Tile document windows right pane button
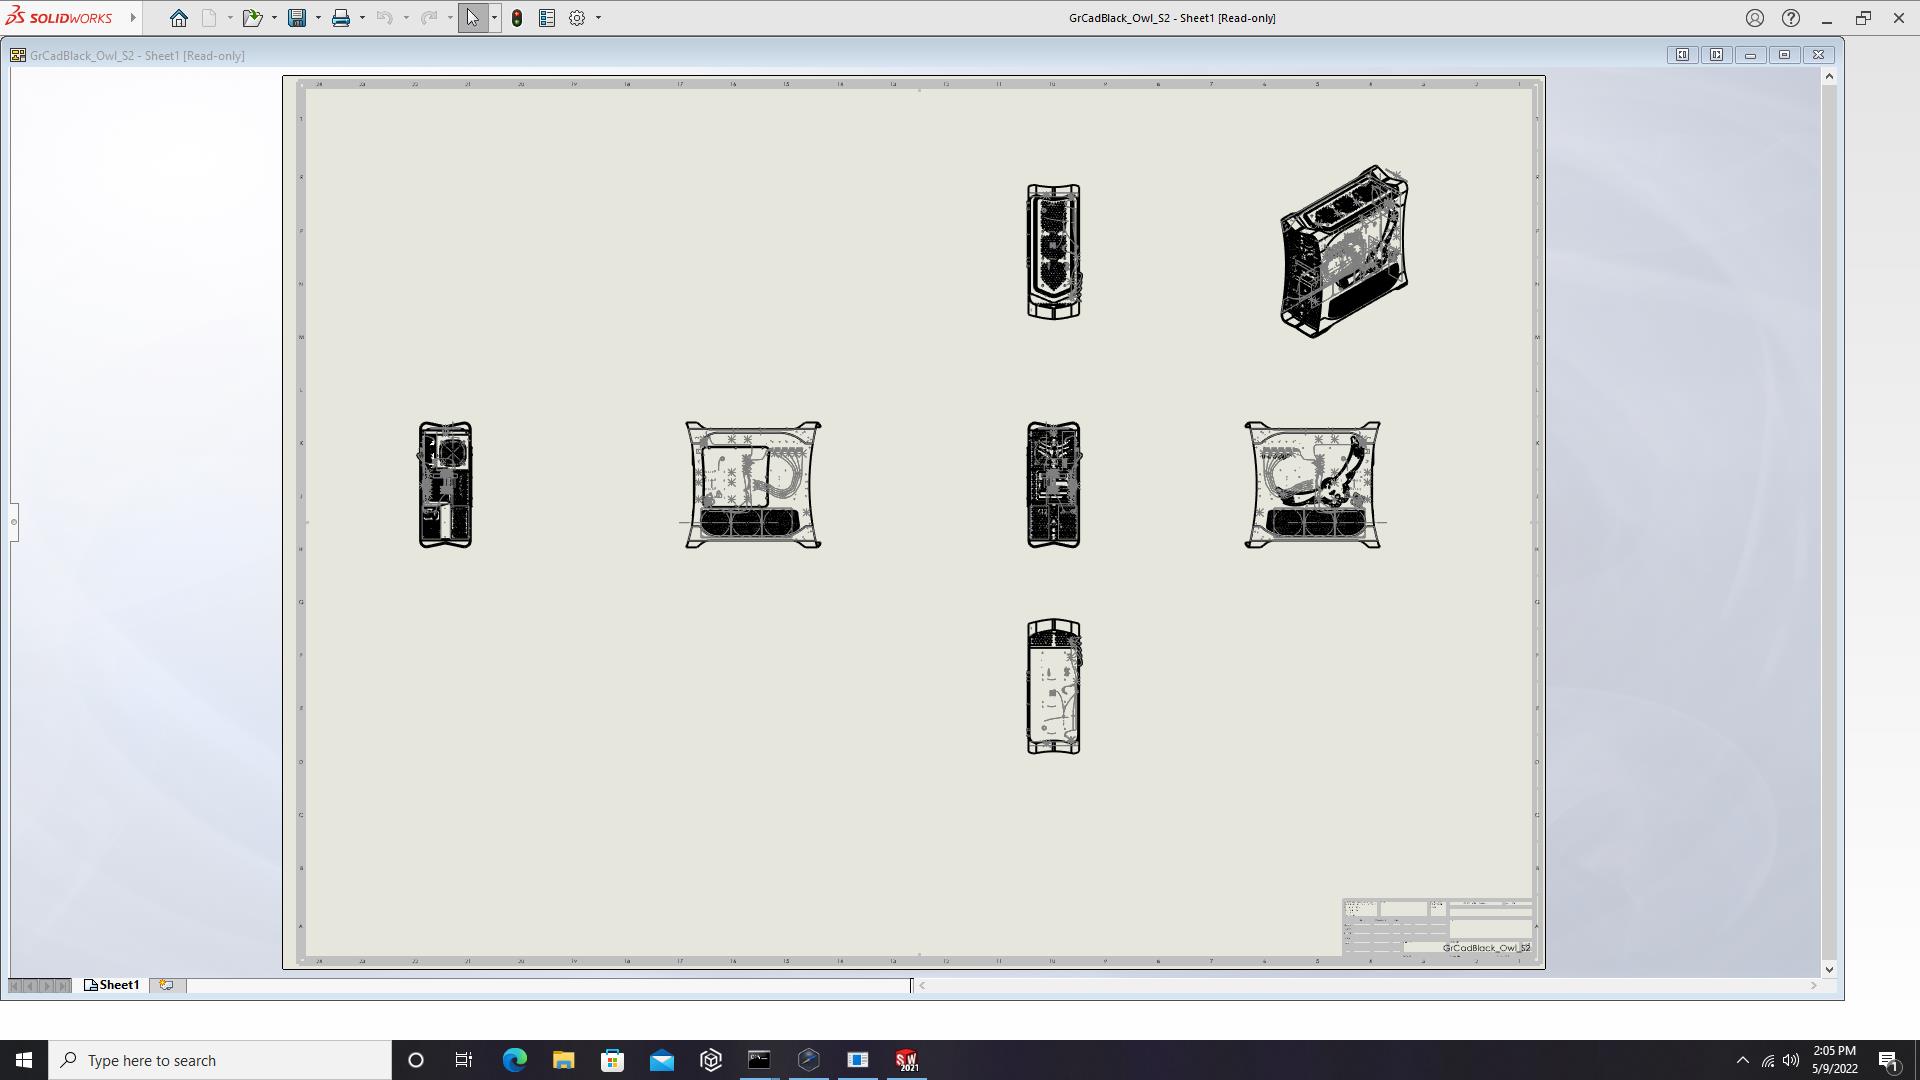Viewport: 1920px width, 1080px height. click(1717, 55)
